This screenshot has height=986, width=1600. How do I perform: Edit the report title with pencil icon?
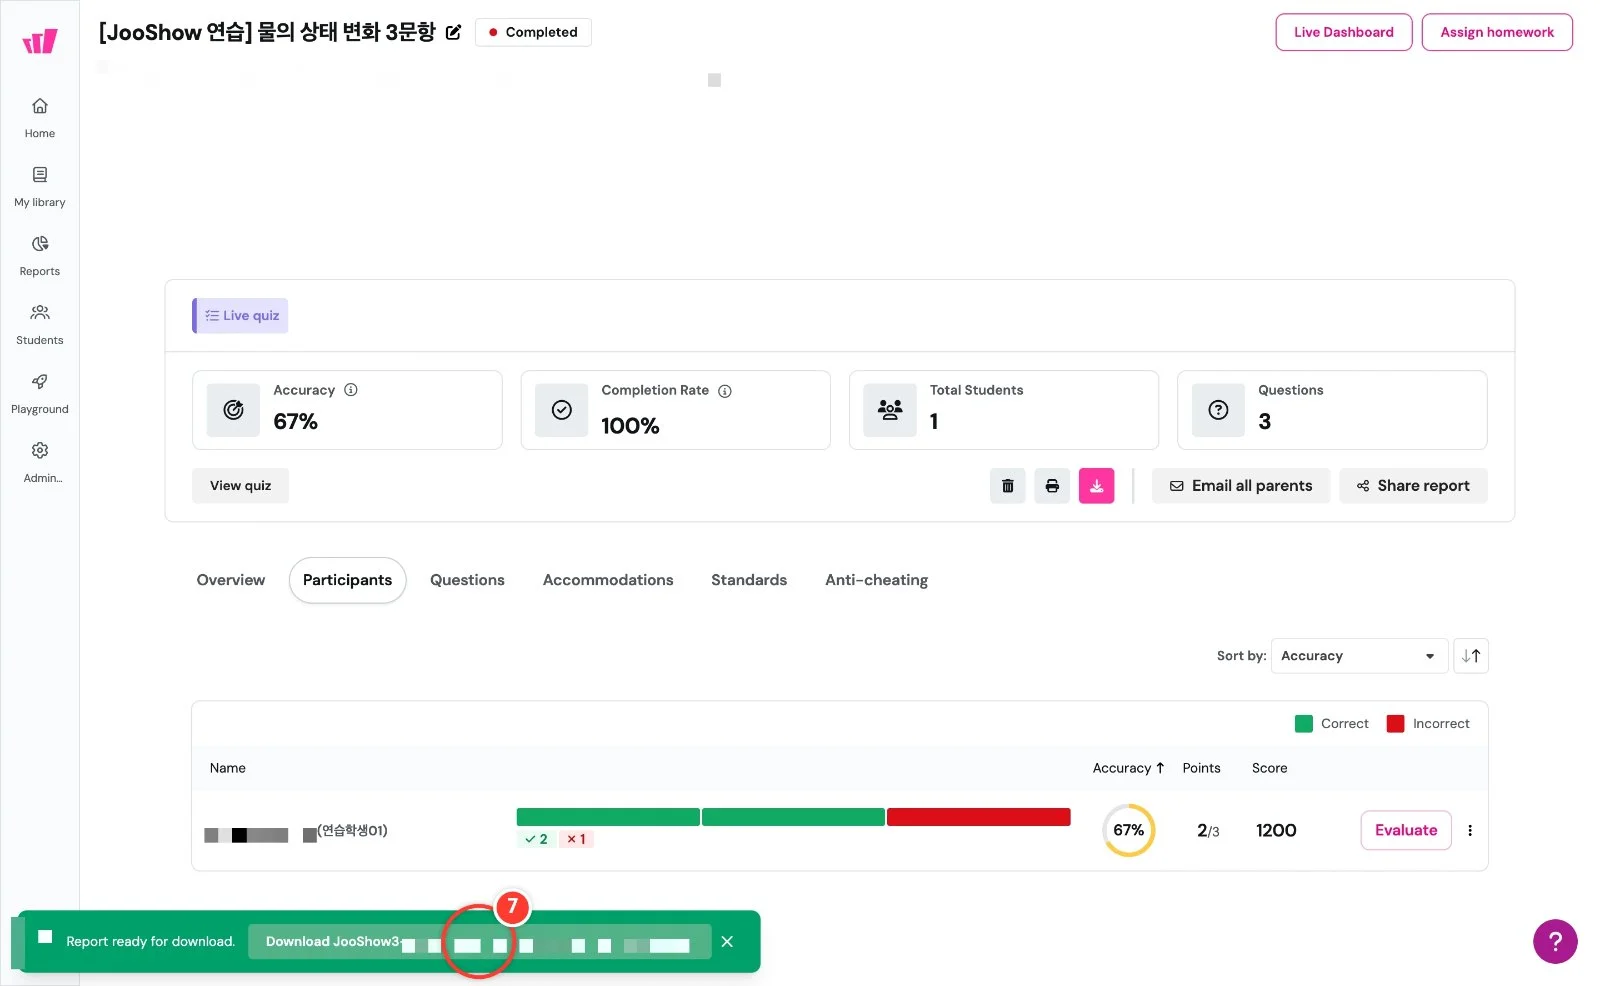(x=453, y=32)
